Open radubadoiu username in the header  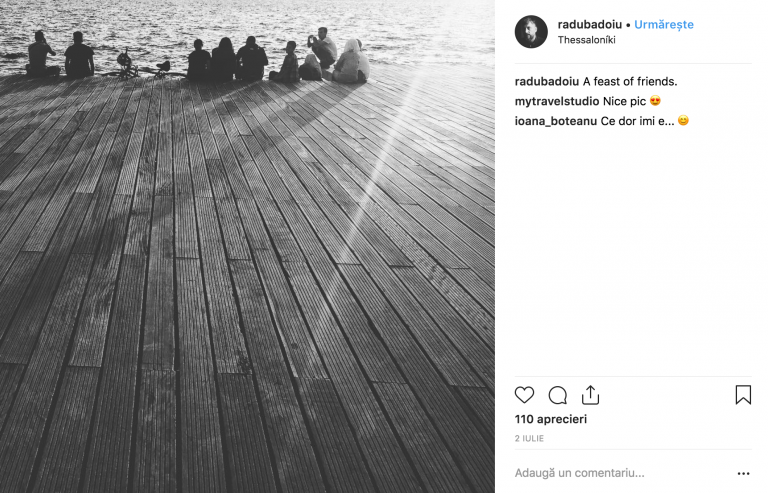click(x=590, y=24)
